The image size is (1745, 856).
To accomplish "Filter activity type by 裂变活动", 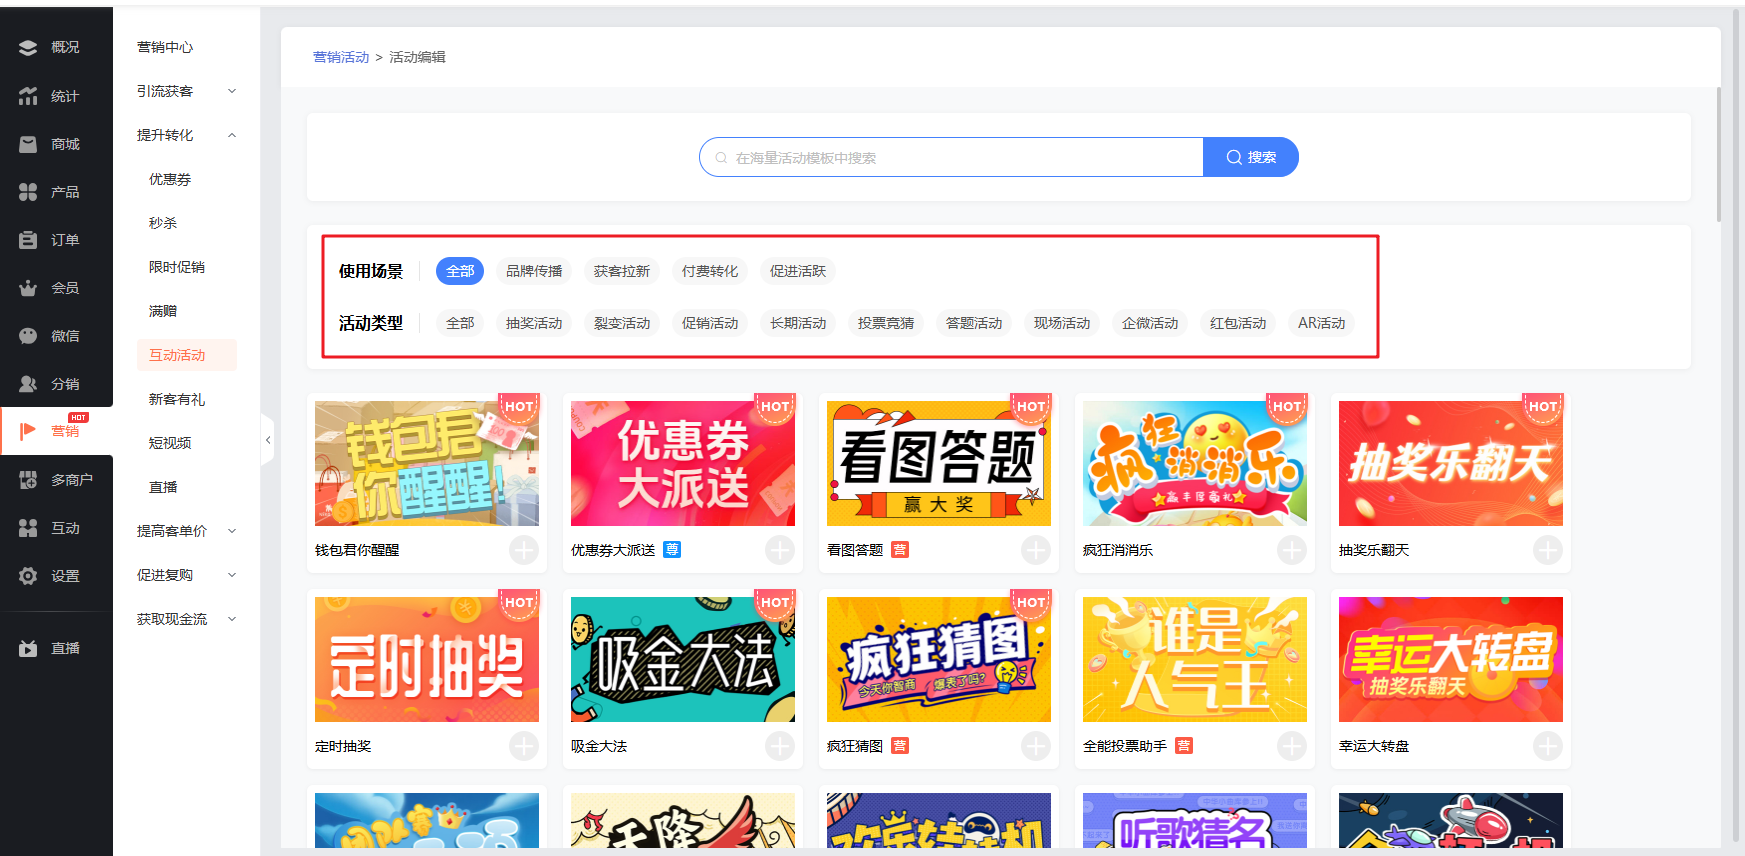I will pyautogui.click(x=622, y=323).
